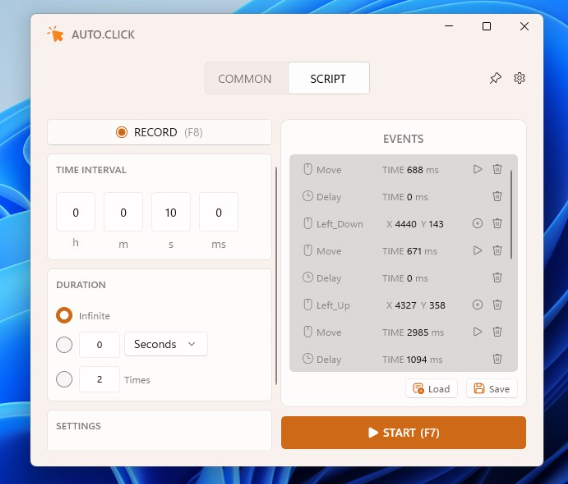Click the SETTINGS section header
The width and height of the screenshot is (568, 484).
coord(79,426)
